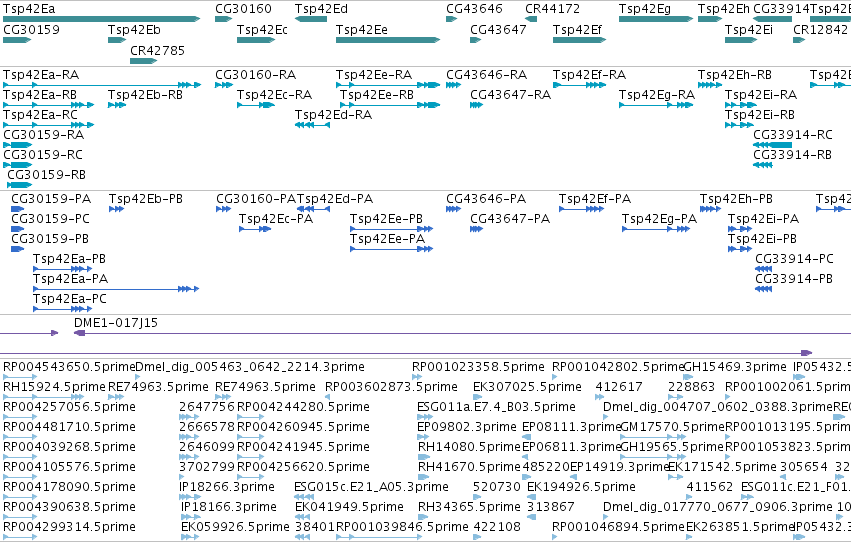The image size is (851, 542).
Task: Click the CG43646-RA transcript label
Action: [487, 74]
